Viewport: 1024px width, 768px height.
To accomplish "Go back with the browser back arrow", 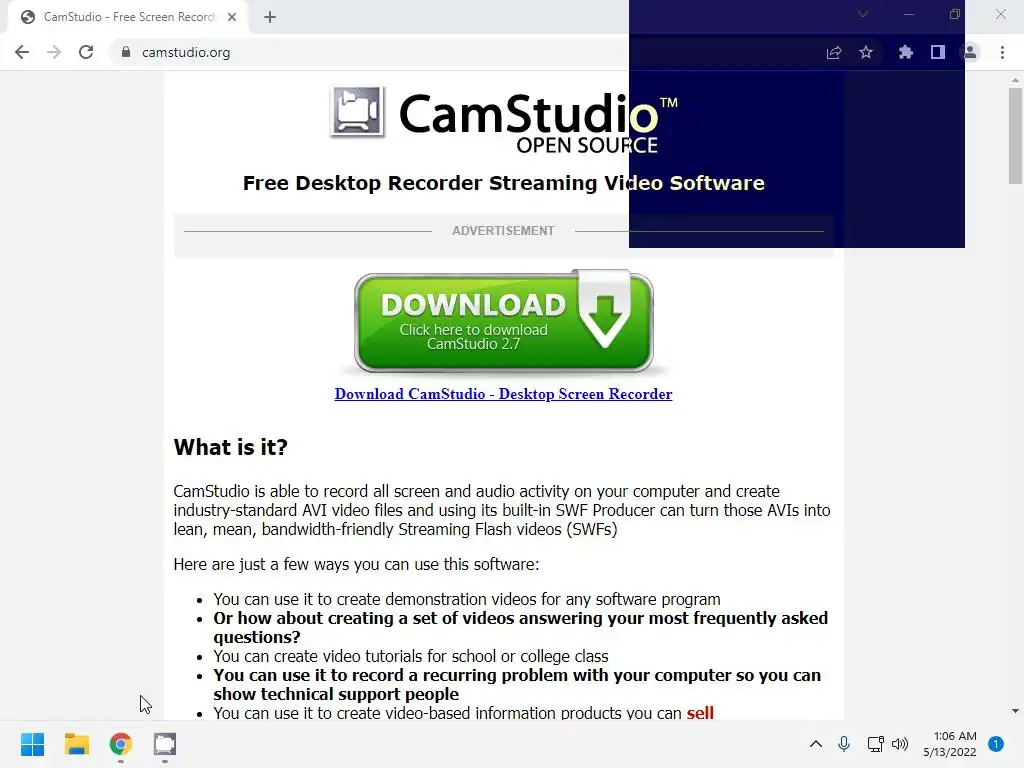I will tap(22, 52).
